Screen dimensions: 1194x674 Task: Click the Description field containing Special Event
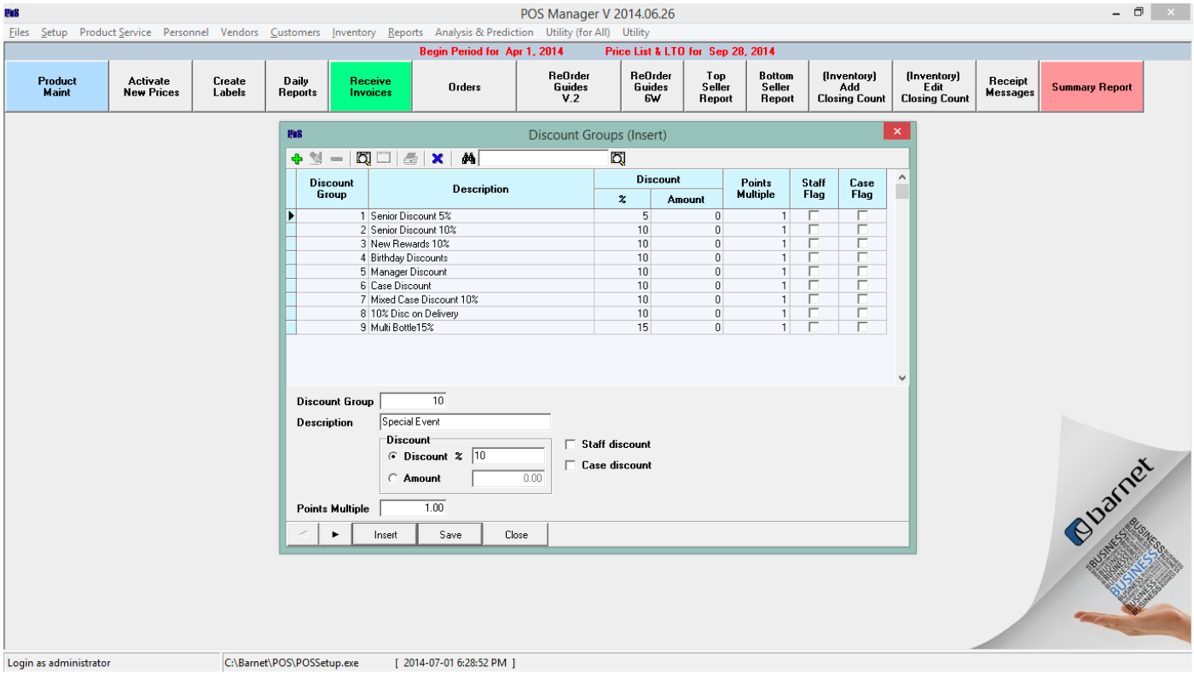(465, 422)
